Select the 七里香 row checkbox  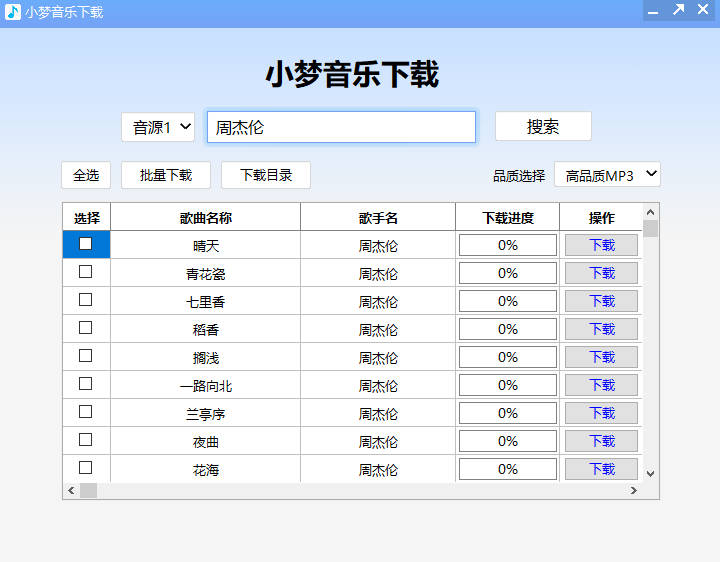[x=86, y=299]
